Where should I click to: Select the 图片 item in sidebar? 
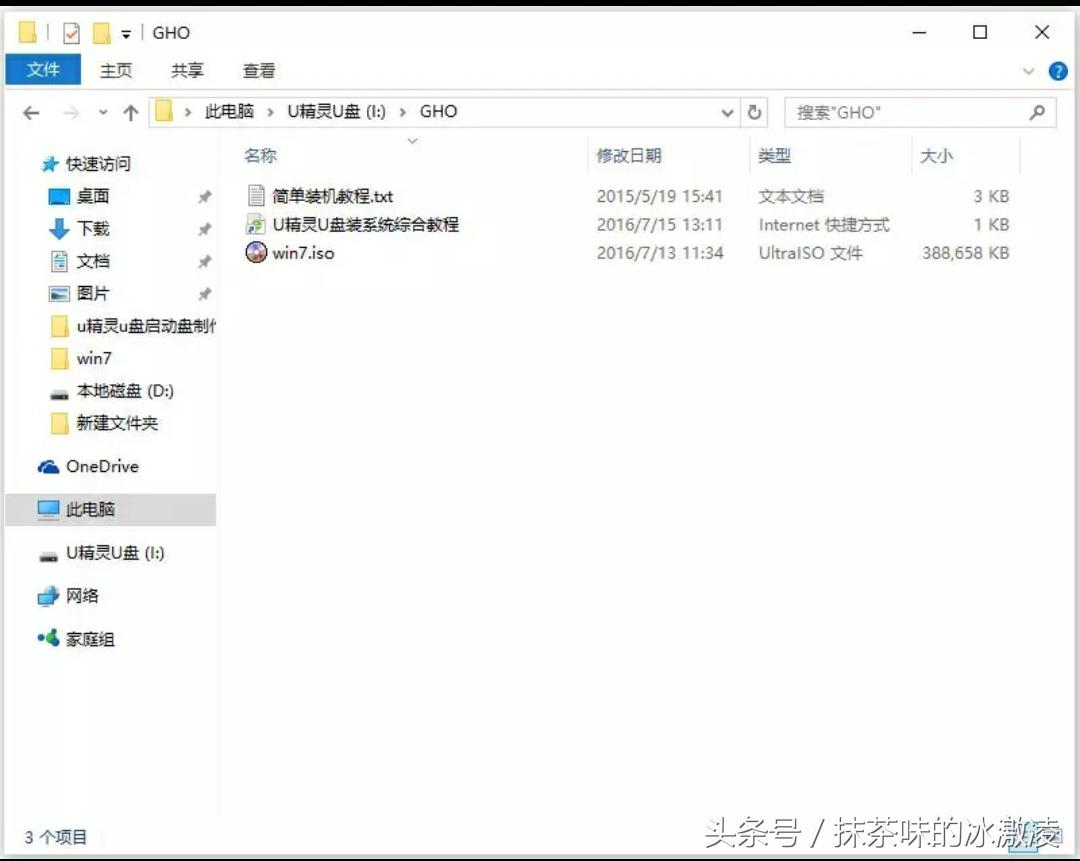(91, 292)
